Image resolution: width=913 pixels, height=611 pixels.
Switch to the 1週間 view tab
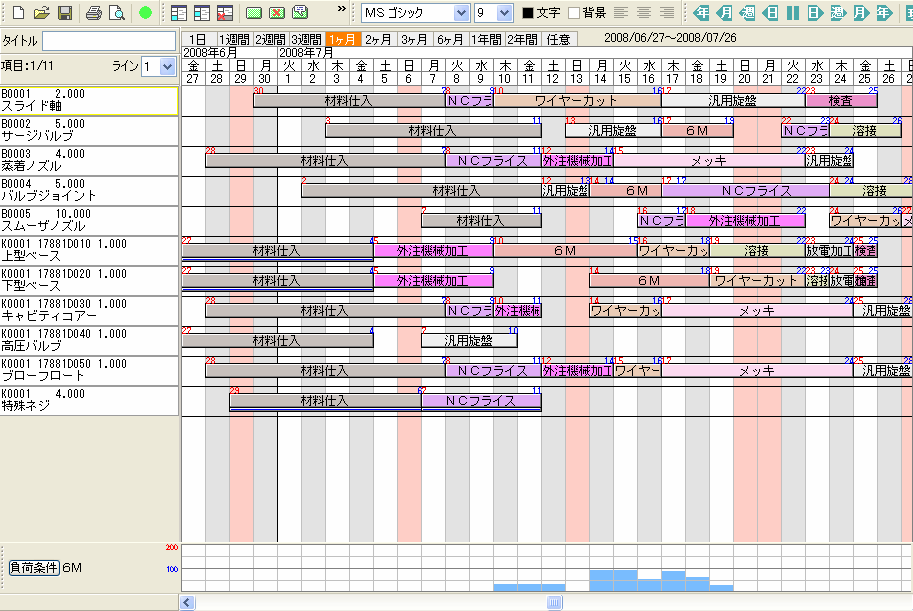pyautogui.click(x=235, y=39)
